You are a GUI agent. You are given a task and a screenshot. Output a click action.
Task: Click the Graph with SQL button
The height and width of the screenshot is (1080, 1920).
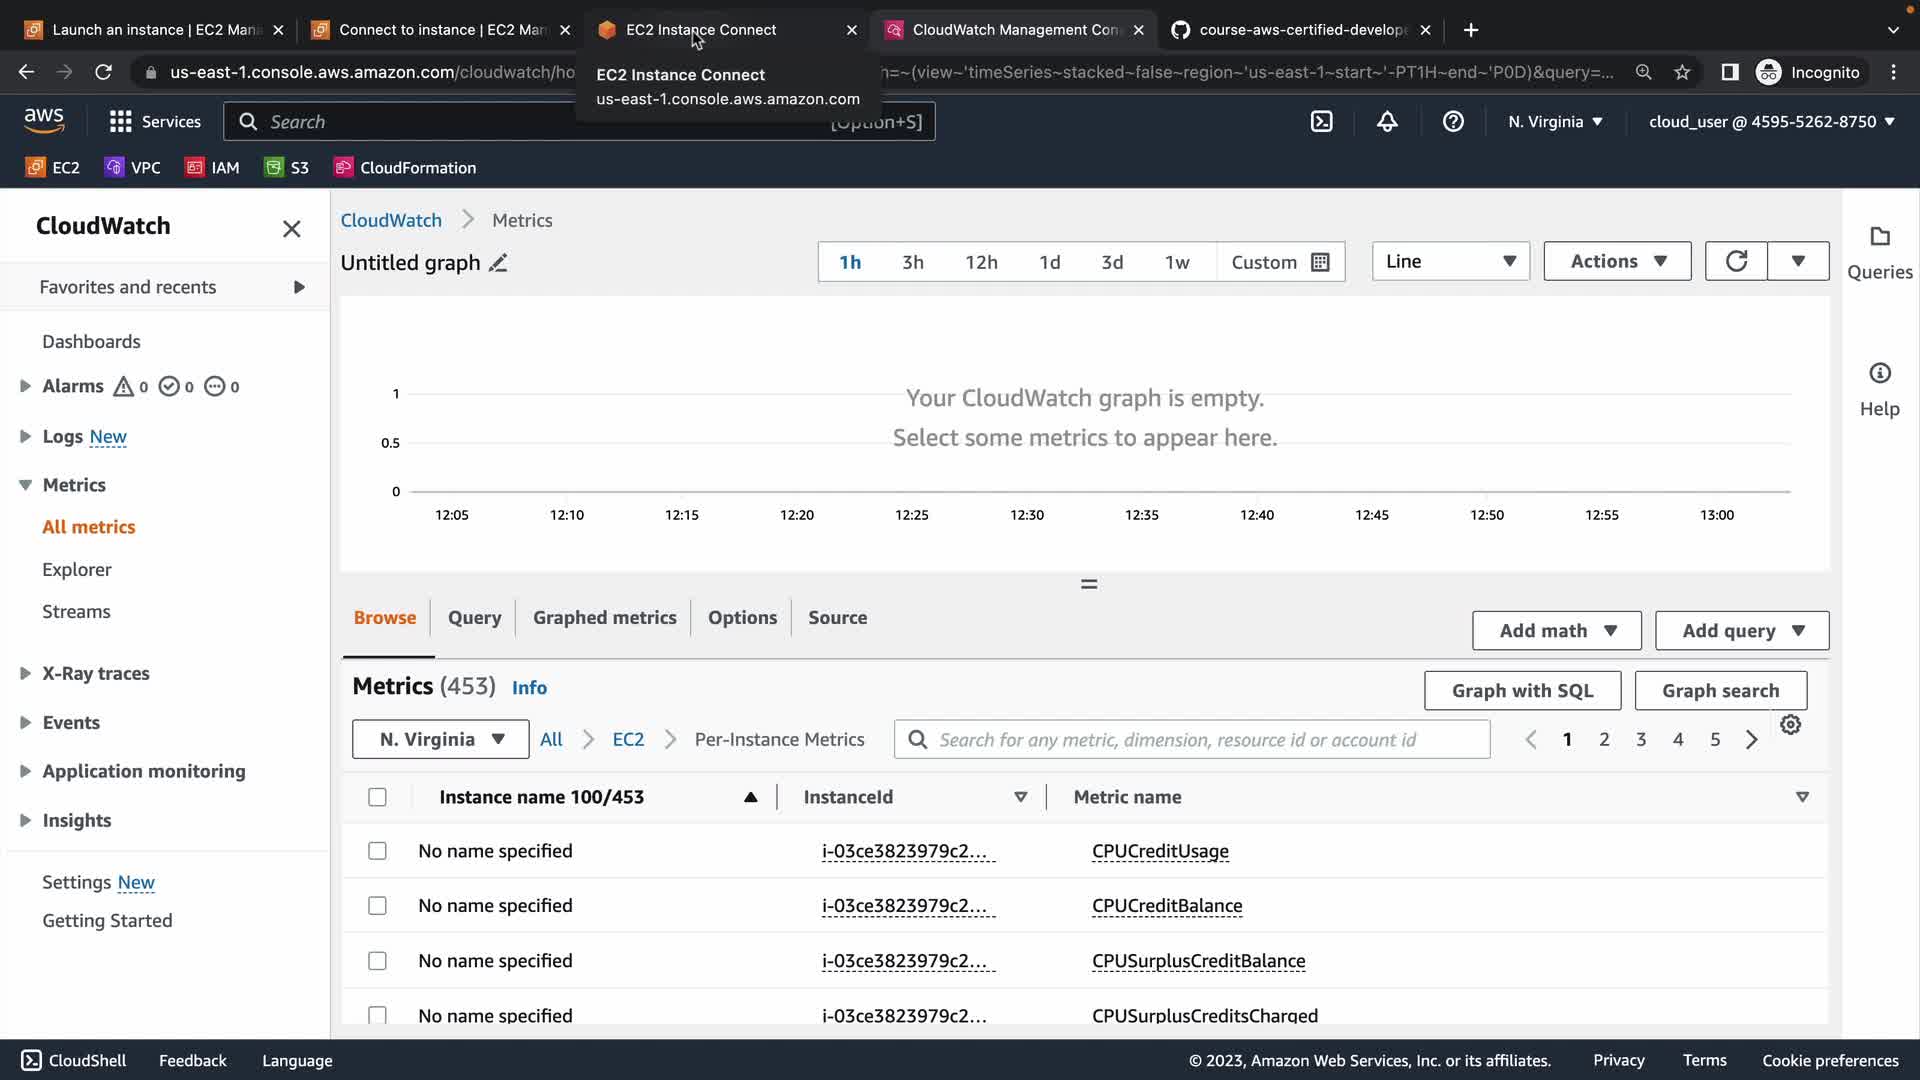point(1522,691)
